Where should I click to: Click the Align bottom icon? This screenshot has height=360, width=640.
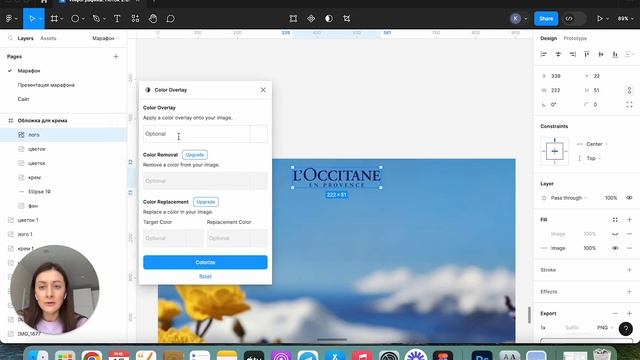[615, 54]
